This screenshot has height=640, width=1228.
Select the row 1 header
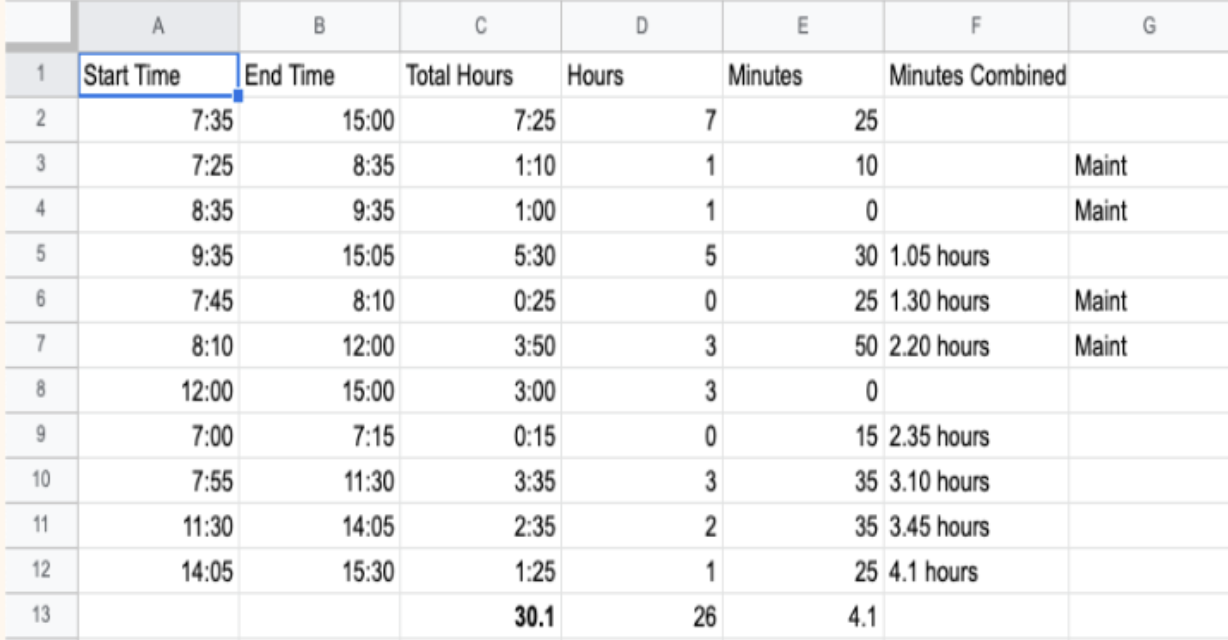tap(40, 75)
